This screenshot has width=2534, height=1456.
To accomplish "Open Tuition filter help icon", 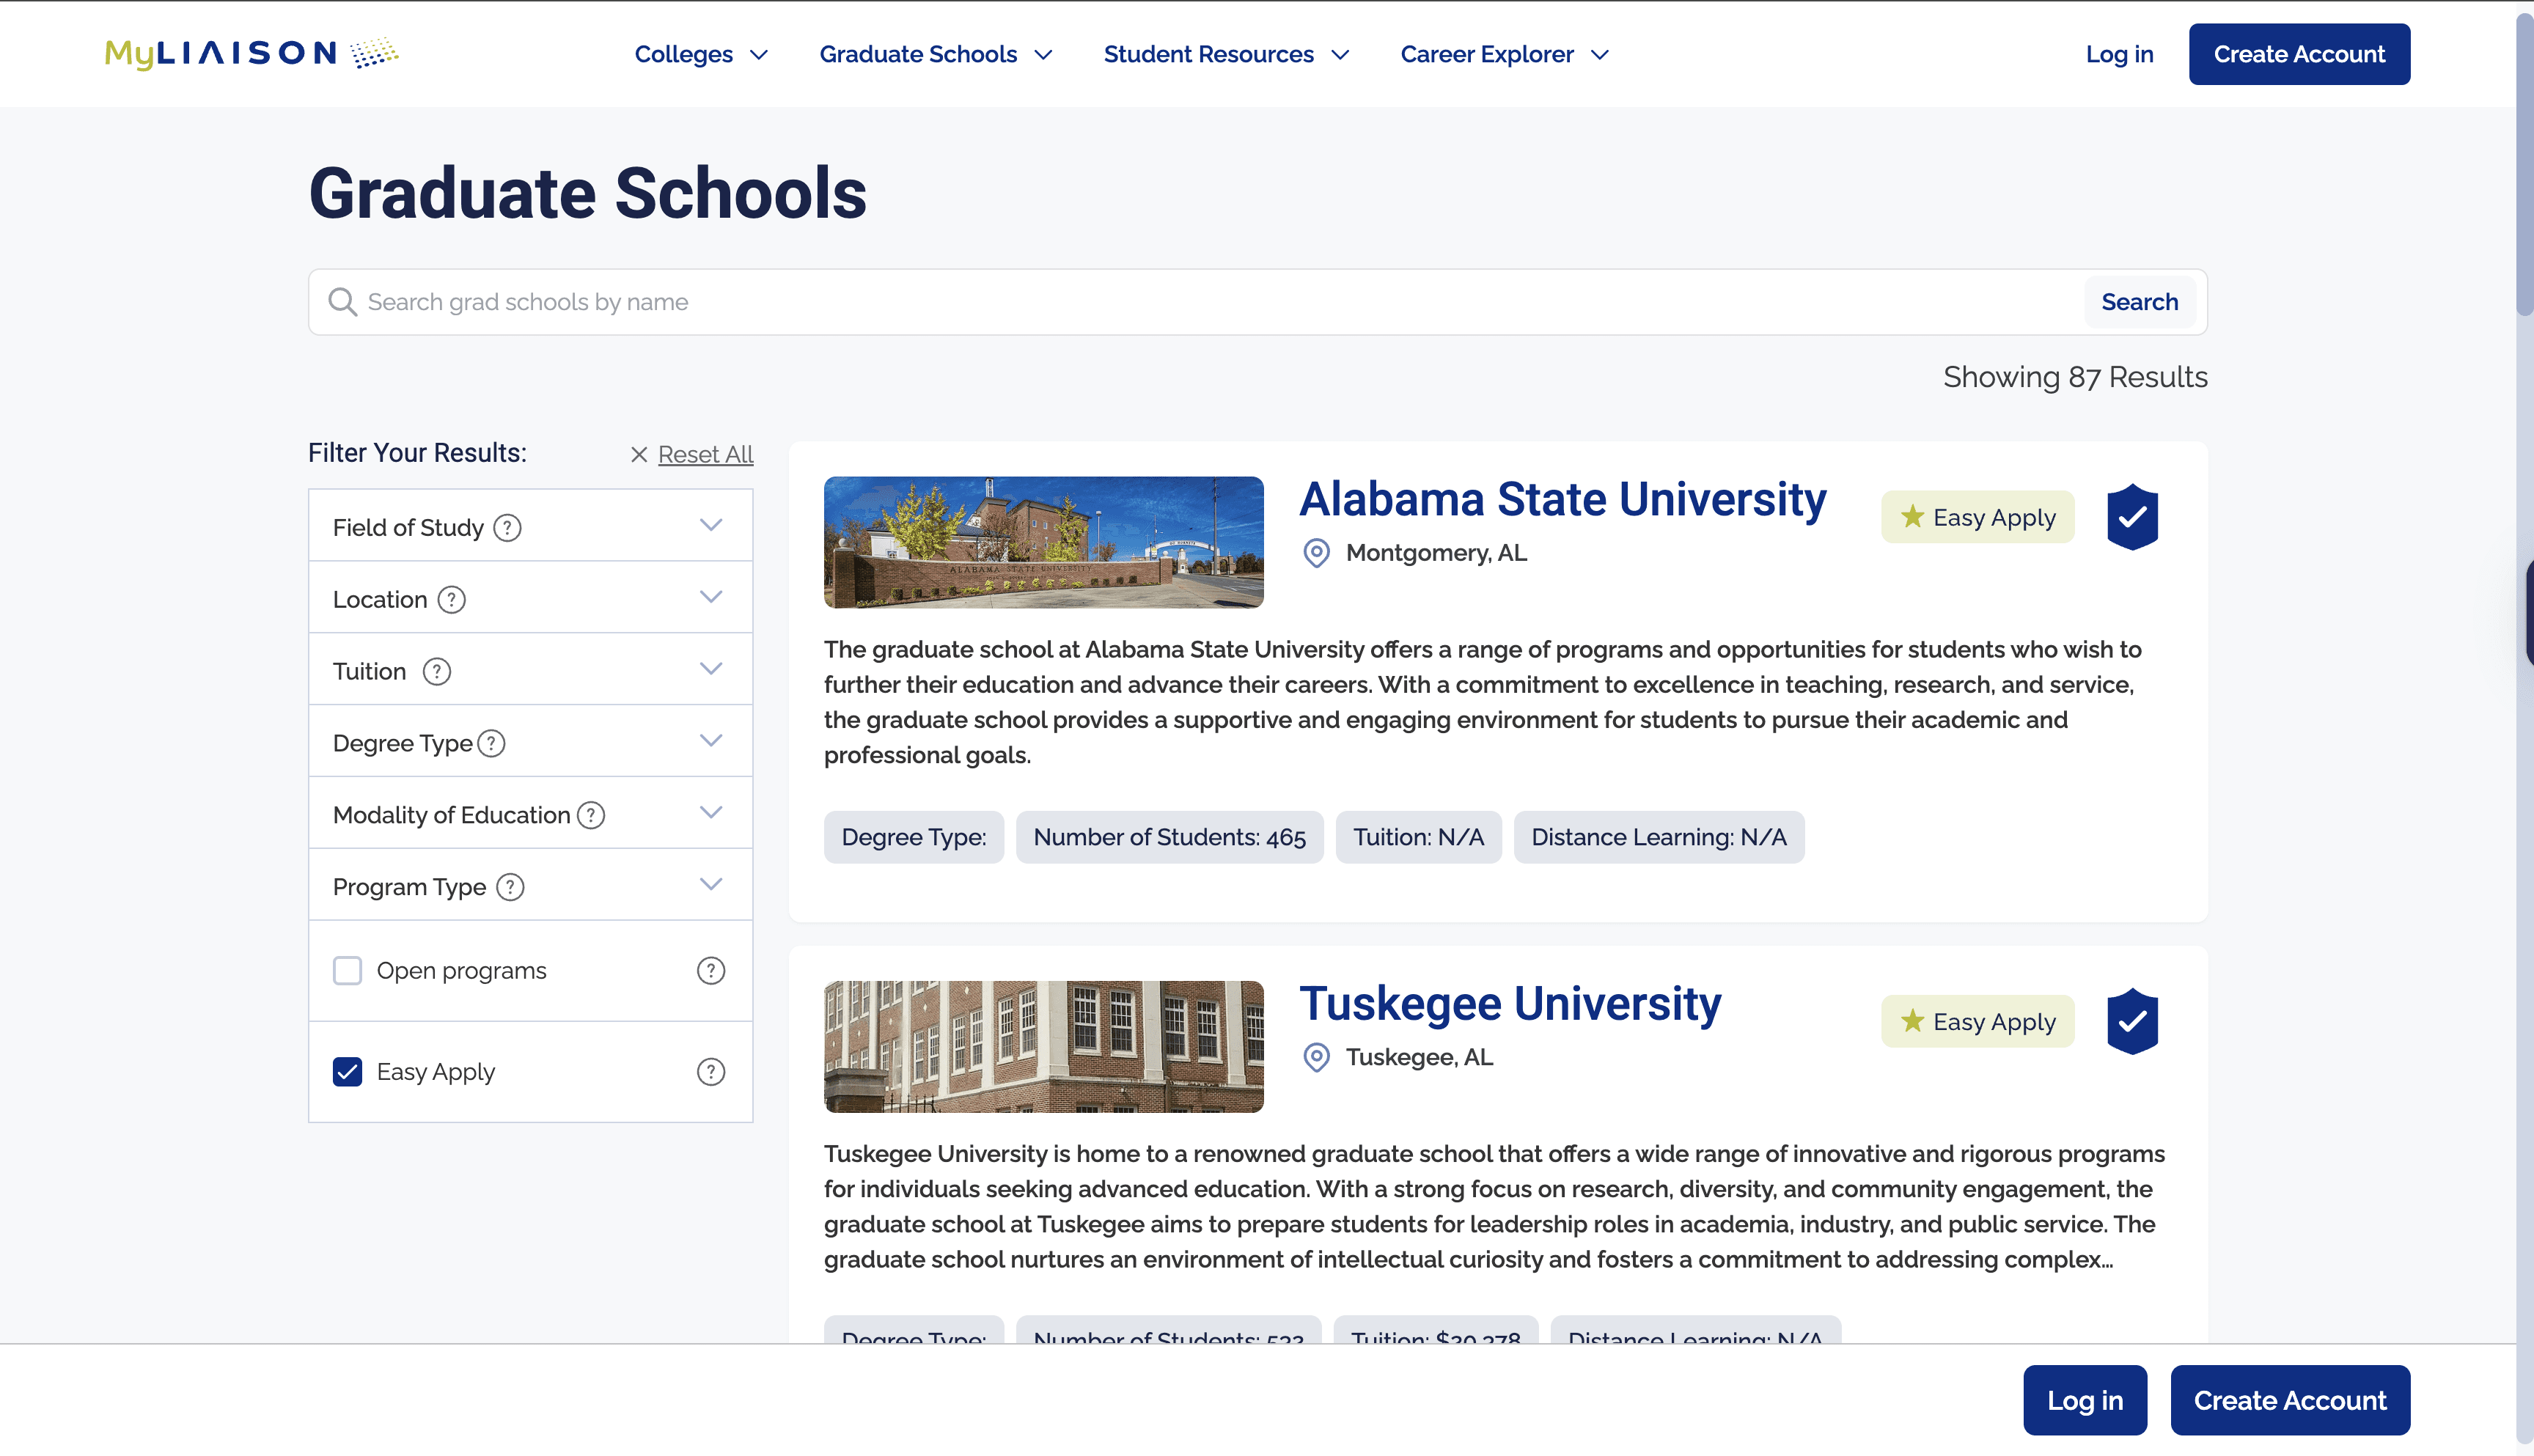I will click(437, 671).
